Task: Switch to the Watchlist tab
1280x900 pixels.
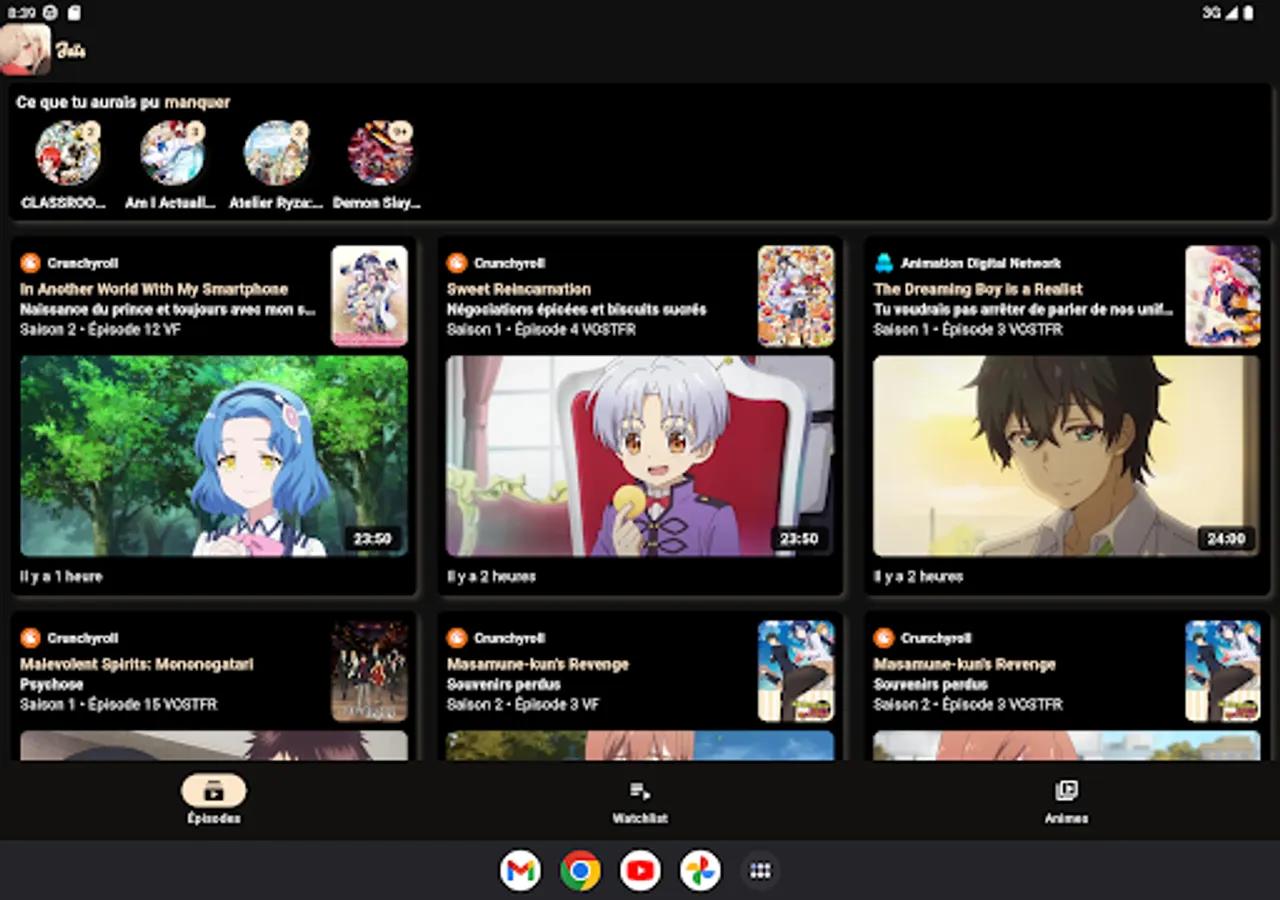Action: point(640,802)
